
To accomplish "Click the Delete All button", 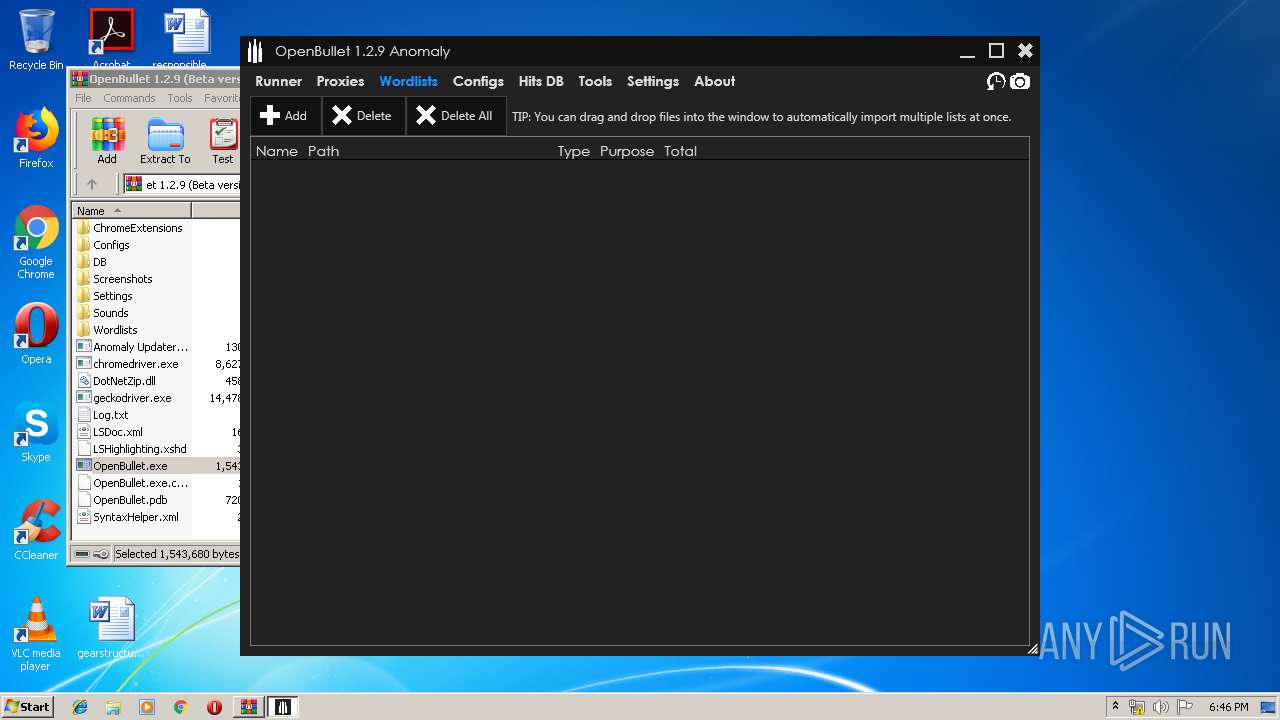I will (x=456, y=116).
